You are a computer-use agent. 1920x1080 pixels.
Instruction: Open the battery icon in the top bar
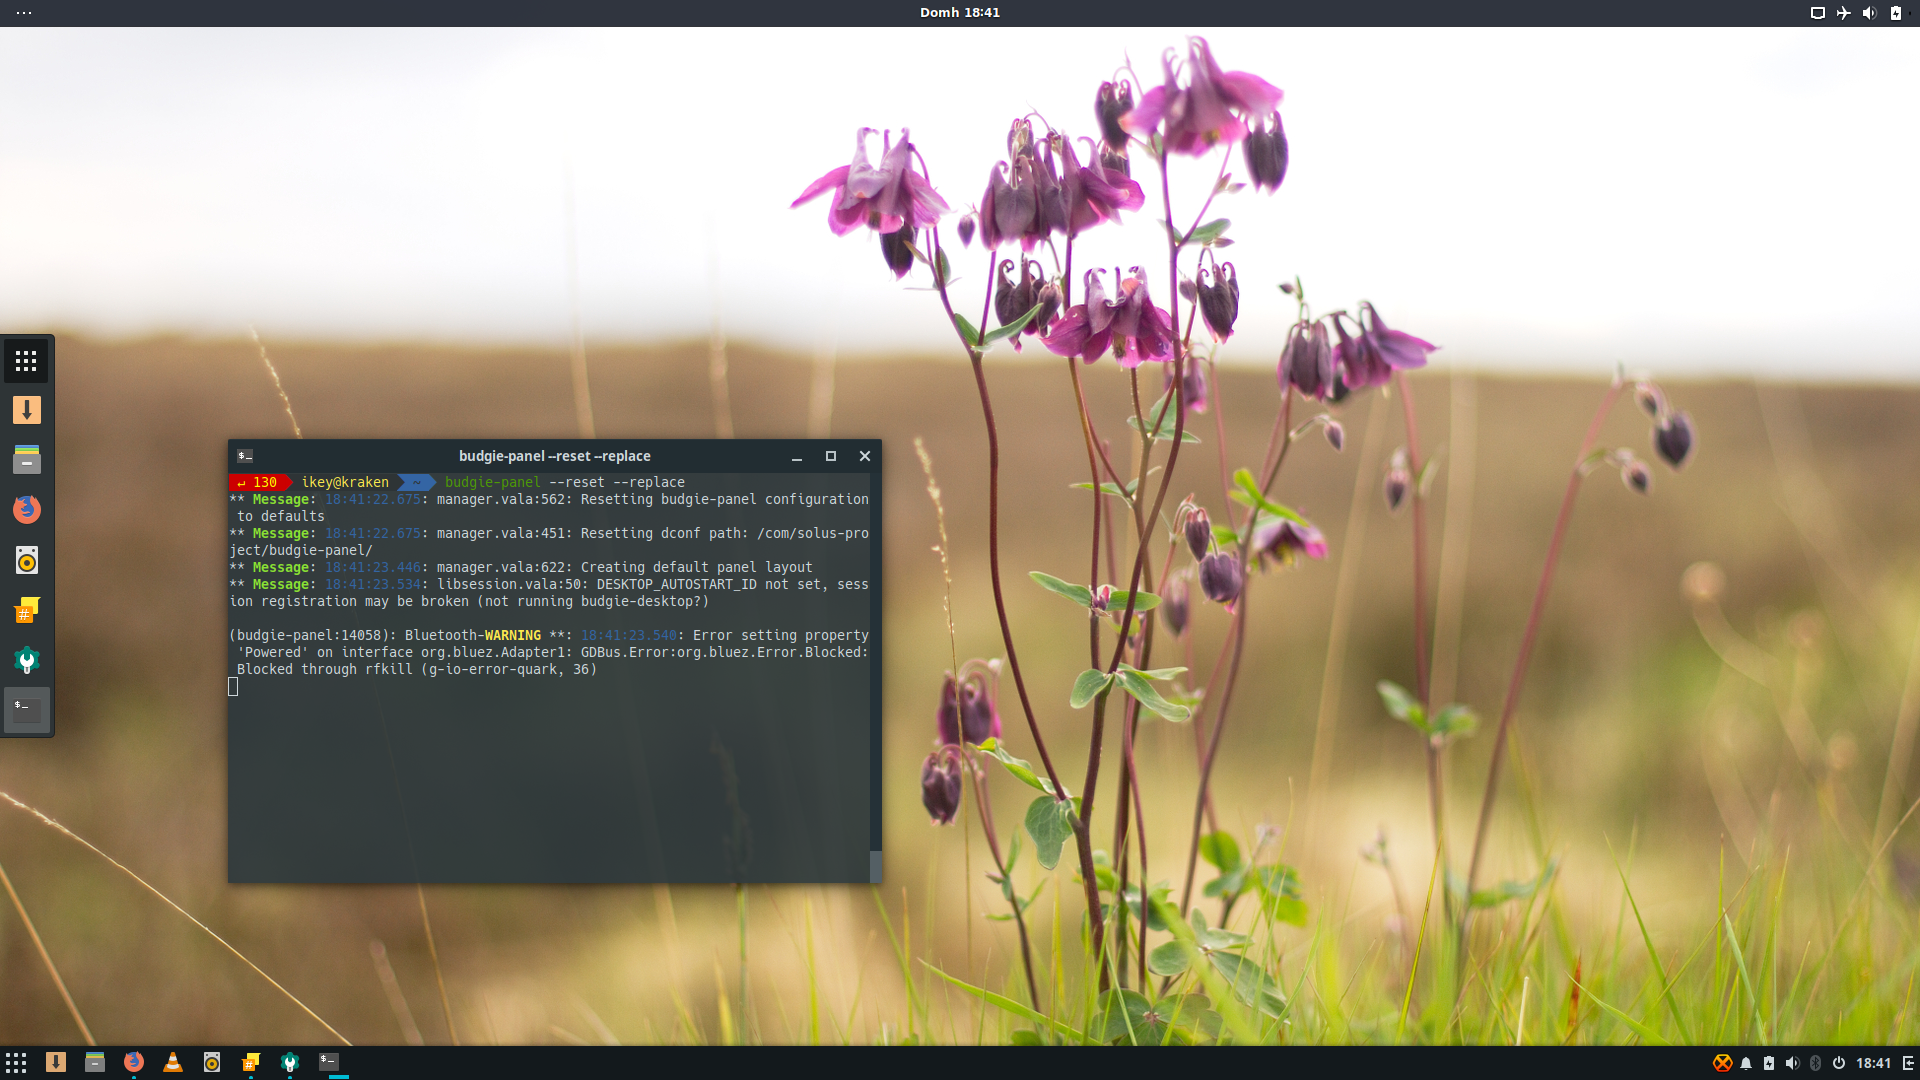tap(1896, 13)
